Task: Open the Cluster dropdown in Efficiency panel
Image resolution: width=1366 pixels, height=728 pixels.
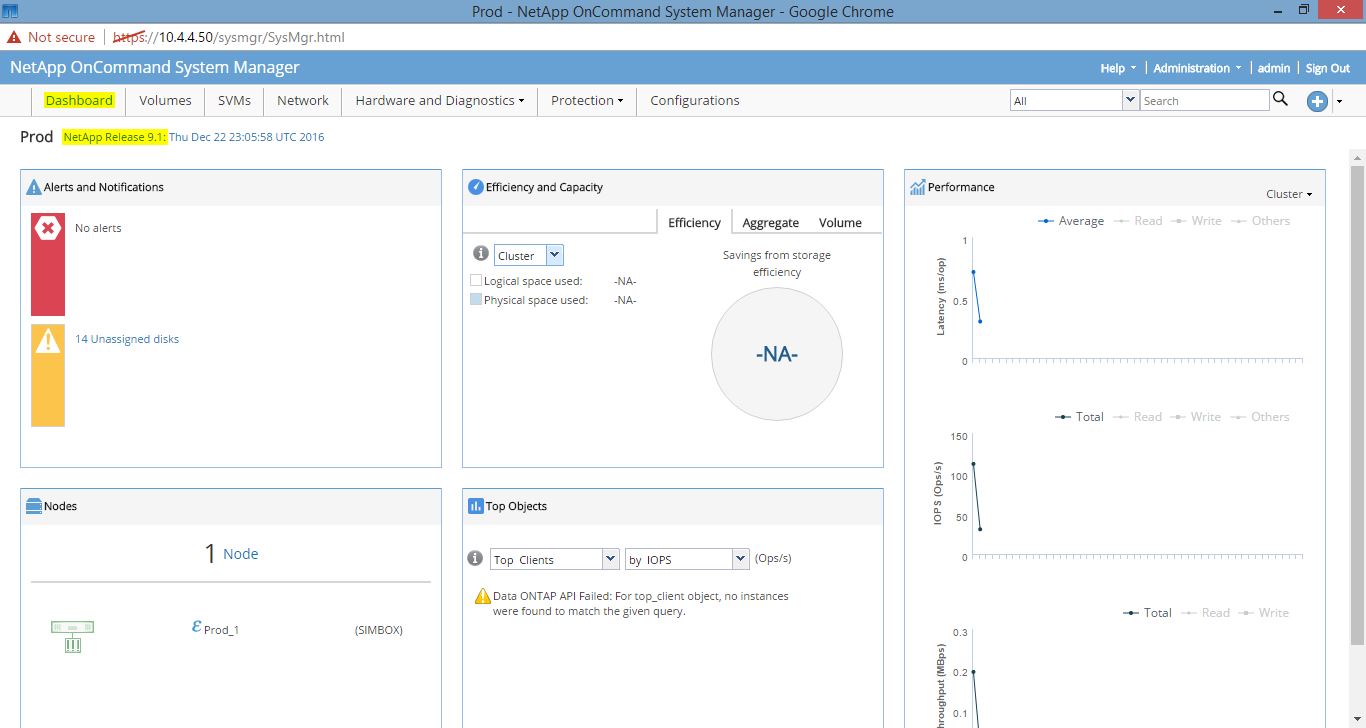Action: coord(556,254)
